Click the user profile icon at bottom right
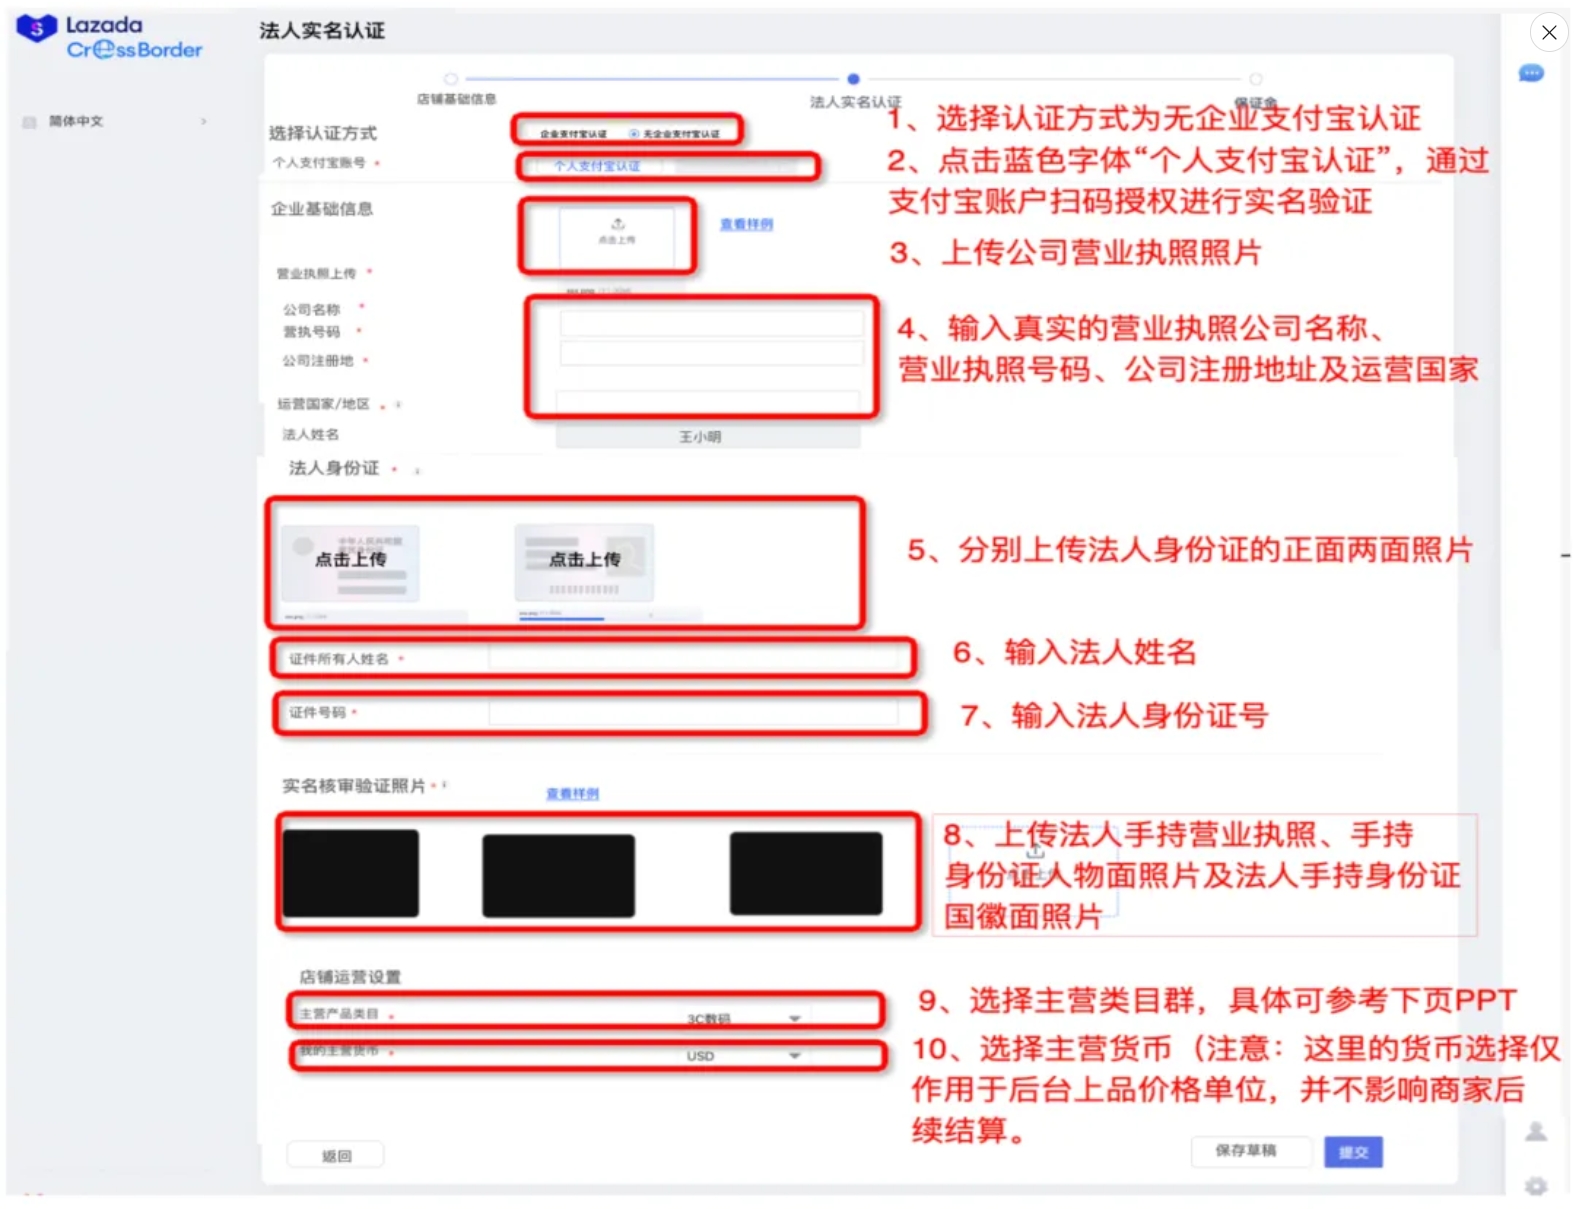1578x1209 pixels. [x=1536, y=1131]
